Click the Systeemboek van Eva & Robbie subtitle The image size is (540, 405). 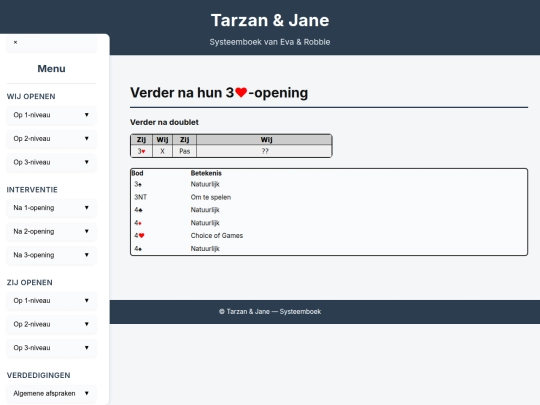(270, 42)
